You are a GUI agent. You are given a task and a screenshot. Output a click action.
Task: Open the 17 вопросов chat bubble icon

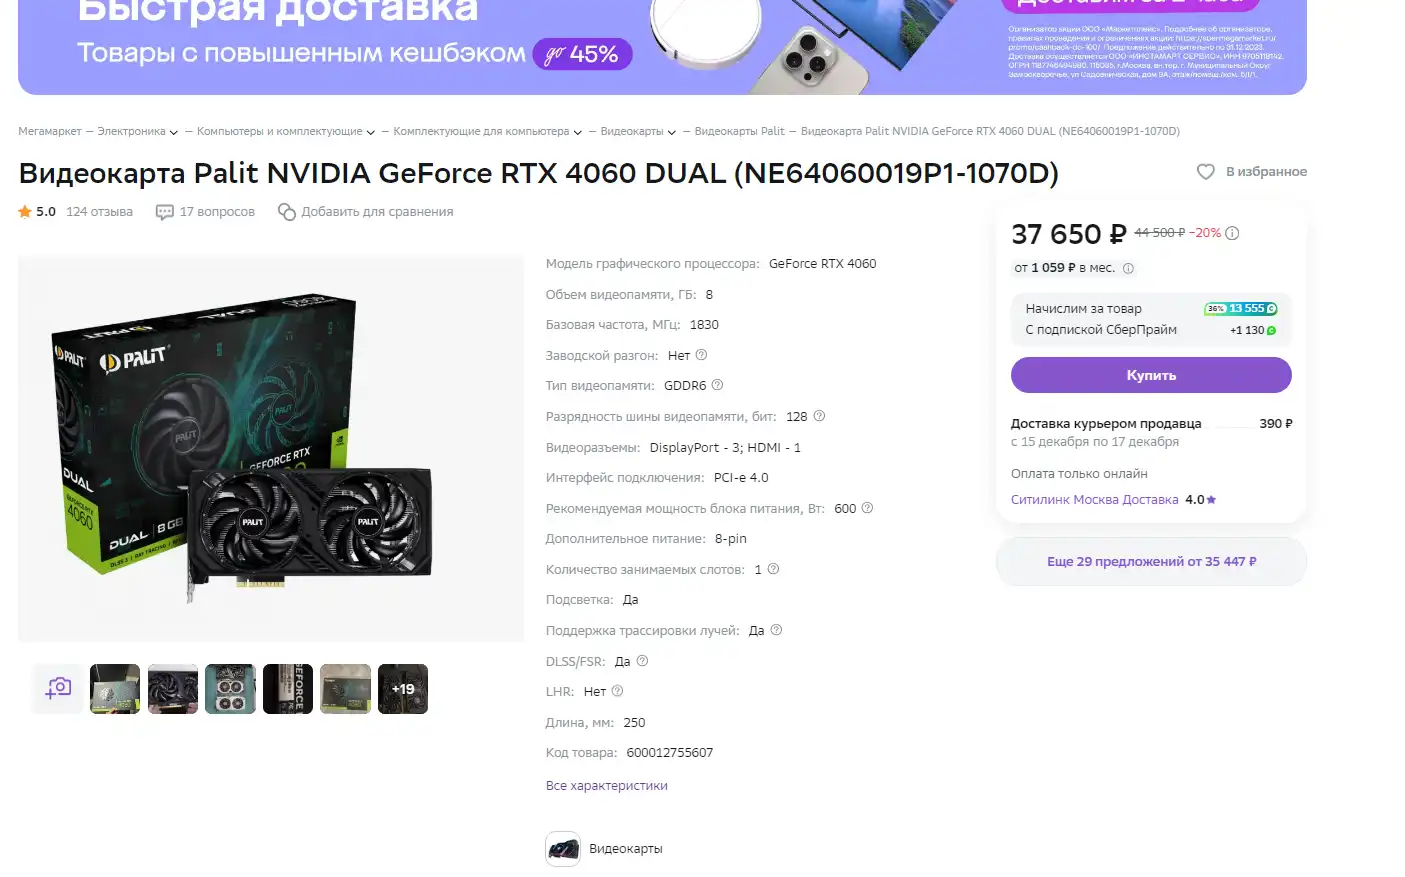[x=165, y=212]
